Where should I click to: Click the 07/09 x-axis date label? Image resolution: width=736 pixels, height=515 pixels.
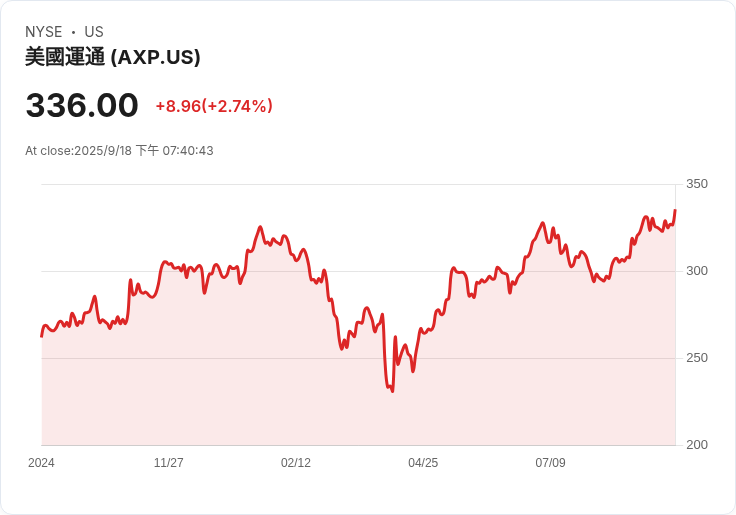coord(550,463)
